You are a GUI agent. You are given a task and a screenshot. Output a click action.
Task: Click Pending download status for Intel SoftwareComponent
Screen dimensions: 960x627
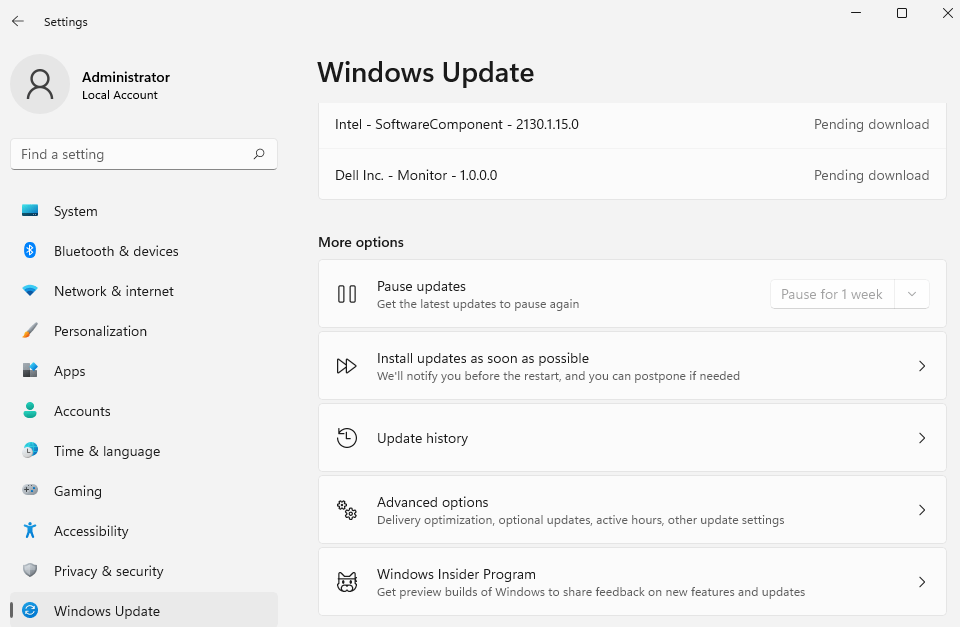871,124
